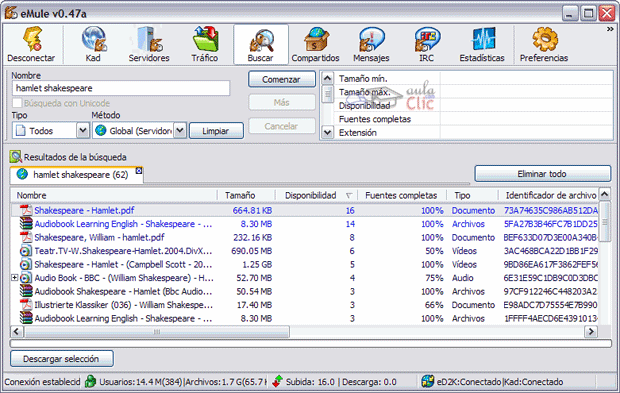Click the Usuarios status bar icon
This screenshot has height=393, width=620.
[x=91, y=382]
